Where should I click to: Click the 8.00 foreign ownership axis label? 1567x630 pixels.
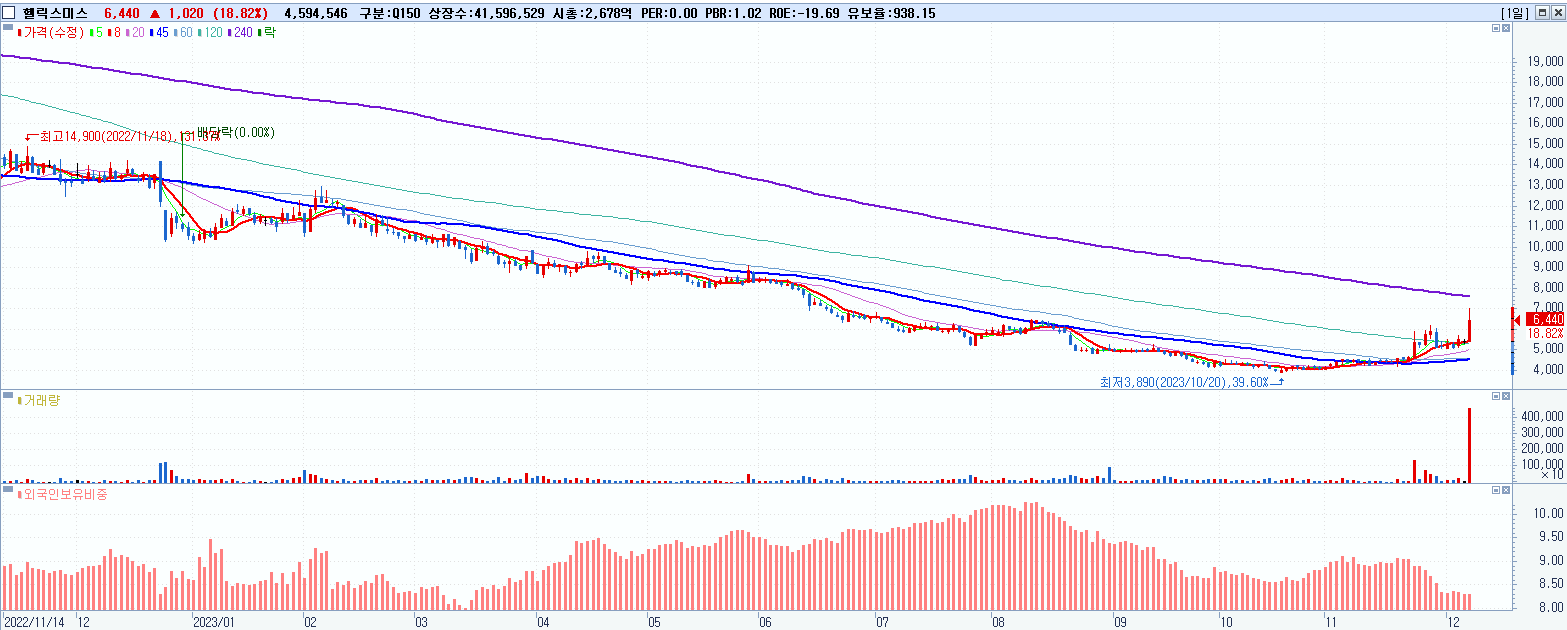click(1551, 607)
